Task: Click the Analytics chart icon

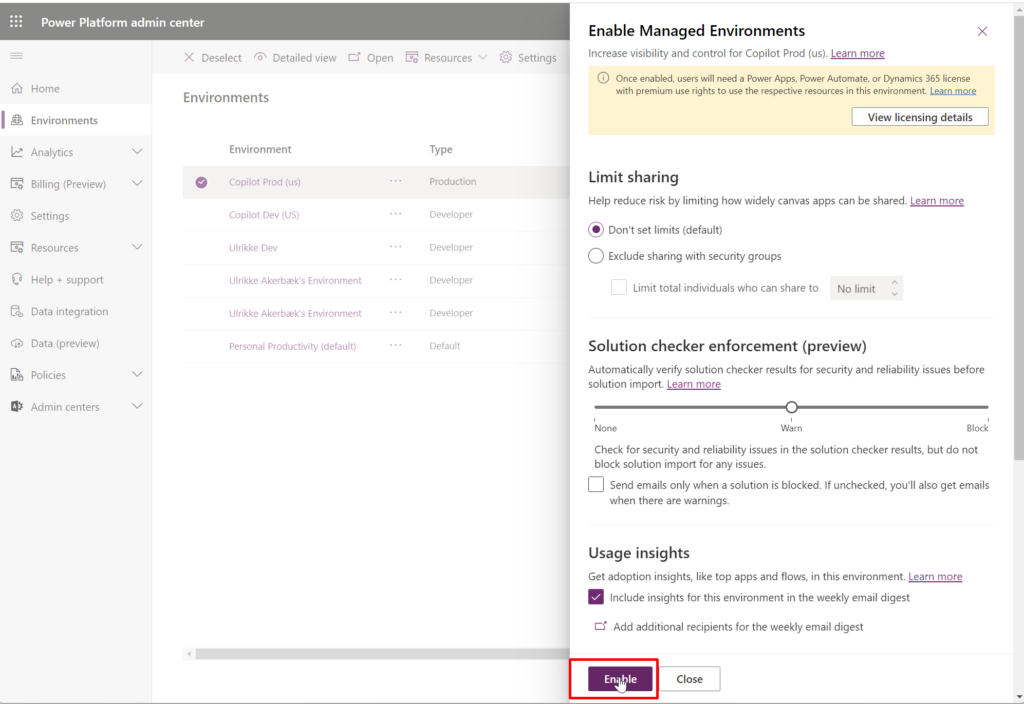Action: (17, 152)
